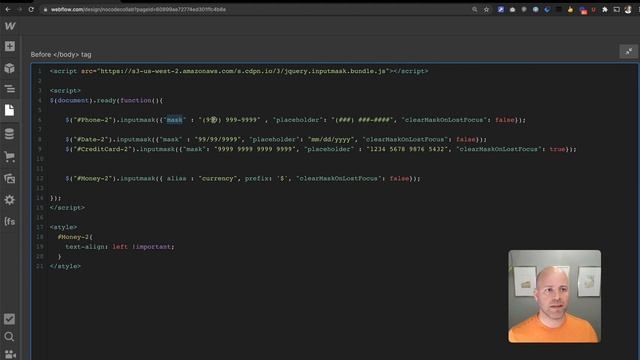Open the video tutorials camera icon

point(10,354)
